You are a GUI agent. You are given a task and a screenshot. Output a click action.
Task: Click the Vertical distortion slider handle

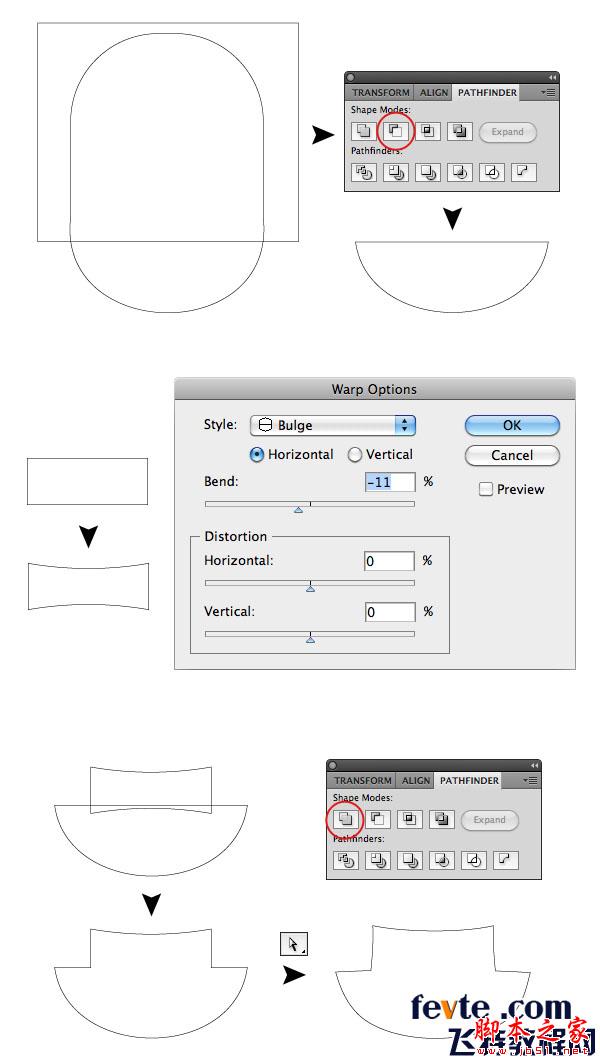pyautogui.click(x=310, y=638)
